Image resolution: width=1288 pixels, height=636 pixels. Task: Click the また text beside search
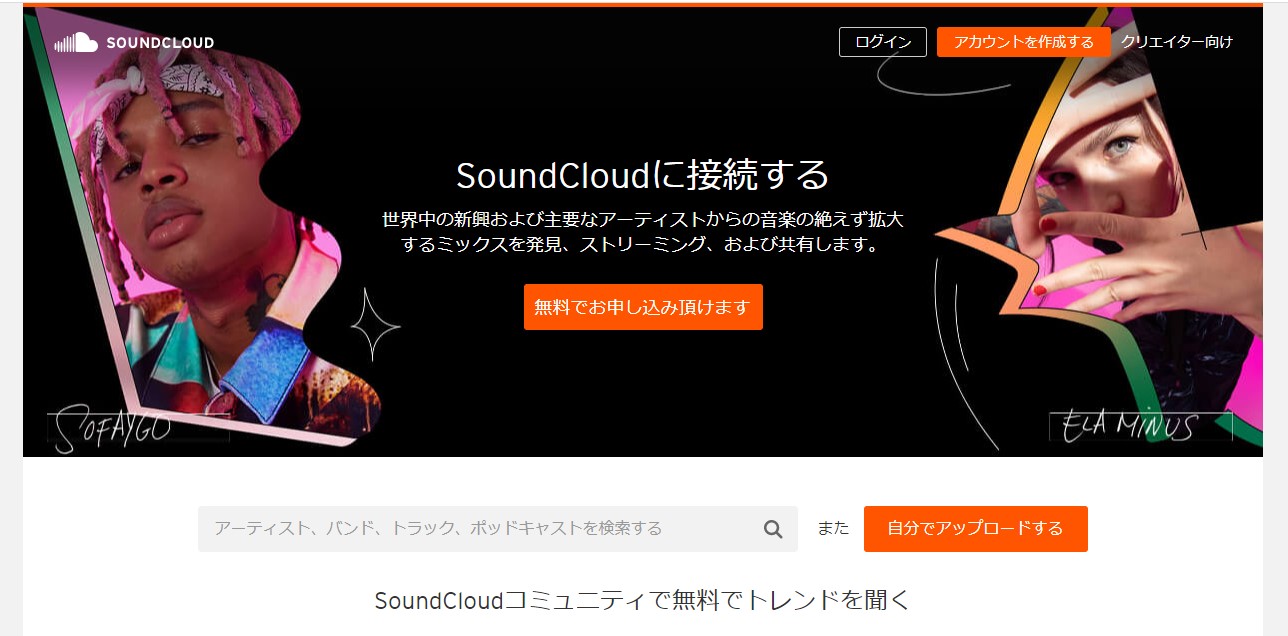tap(833, 529)
